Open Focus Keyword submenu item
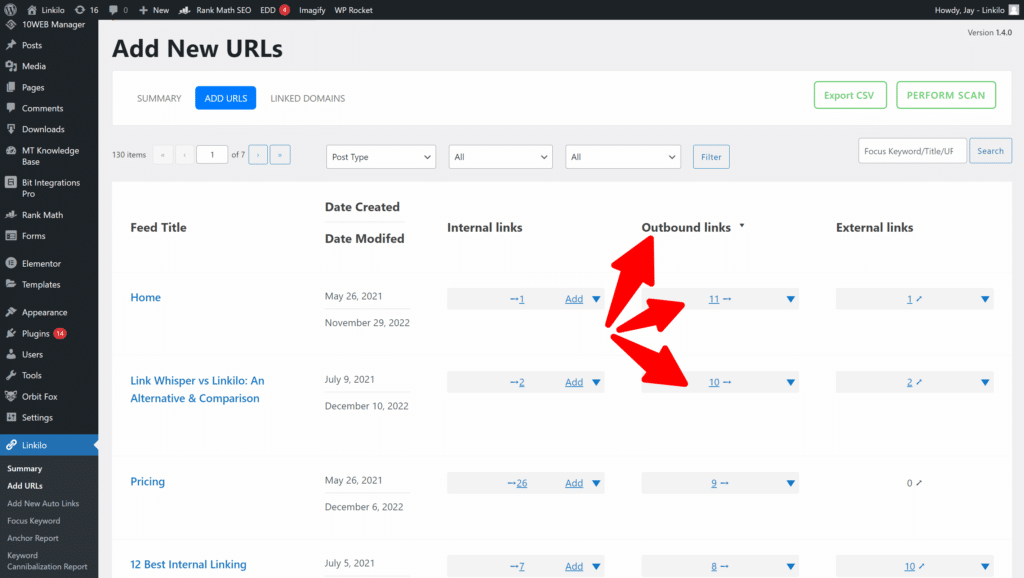 tap(33, 521)
